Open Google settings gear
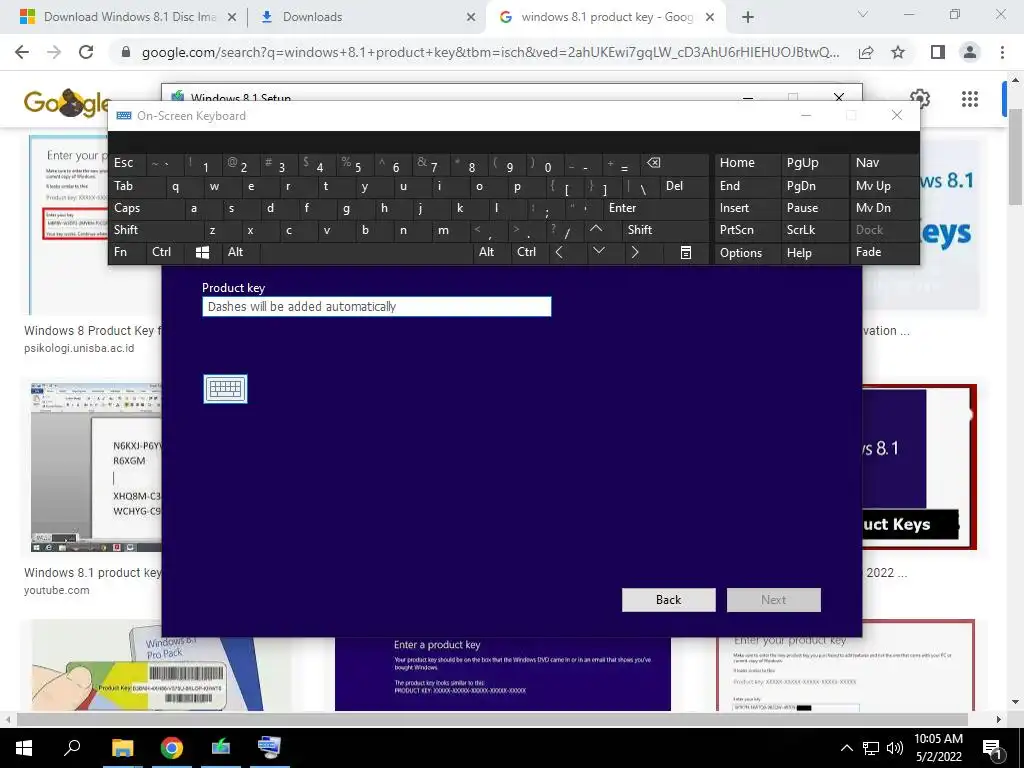 pos(920,99)
